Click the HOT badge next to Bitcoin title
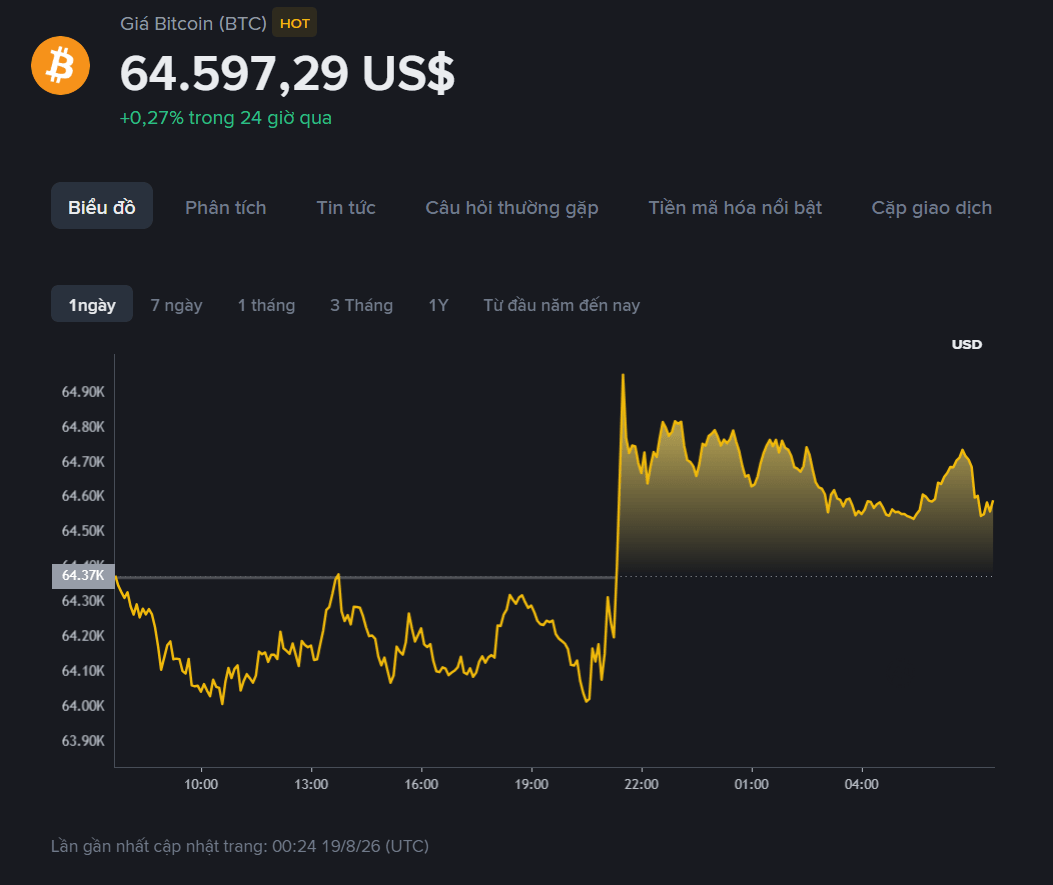Image resolution: width=1053 pixels, height=885 pixels. pos(294,24)
